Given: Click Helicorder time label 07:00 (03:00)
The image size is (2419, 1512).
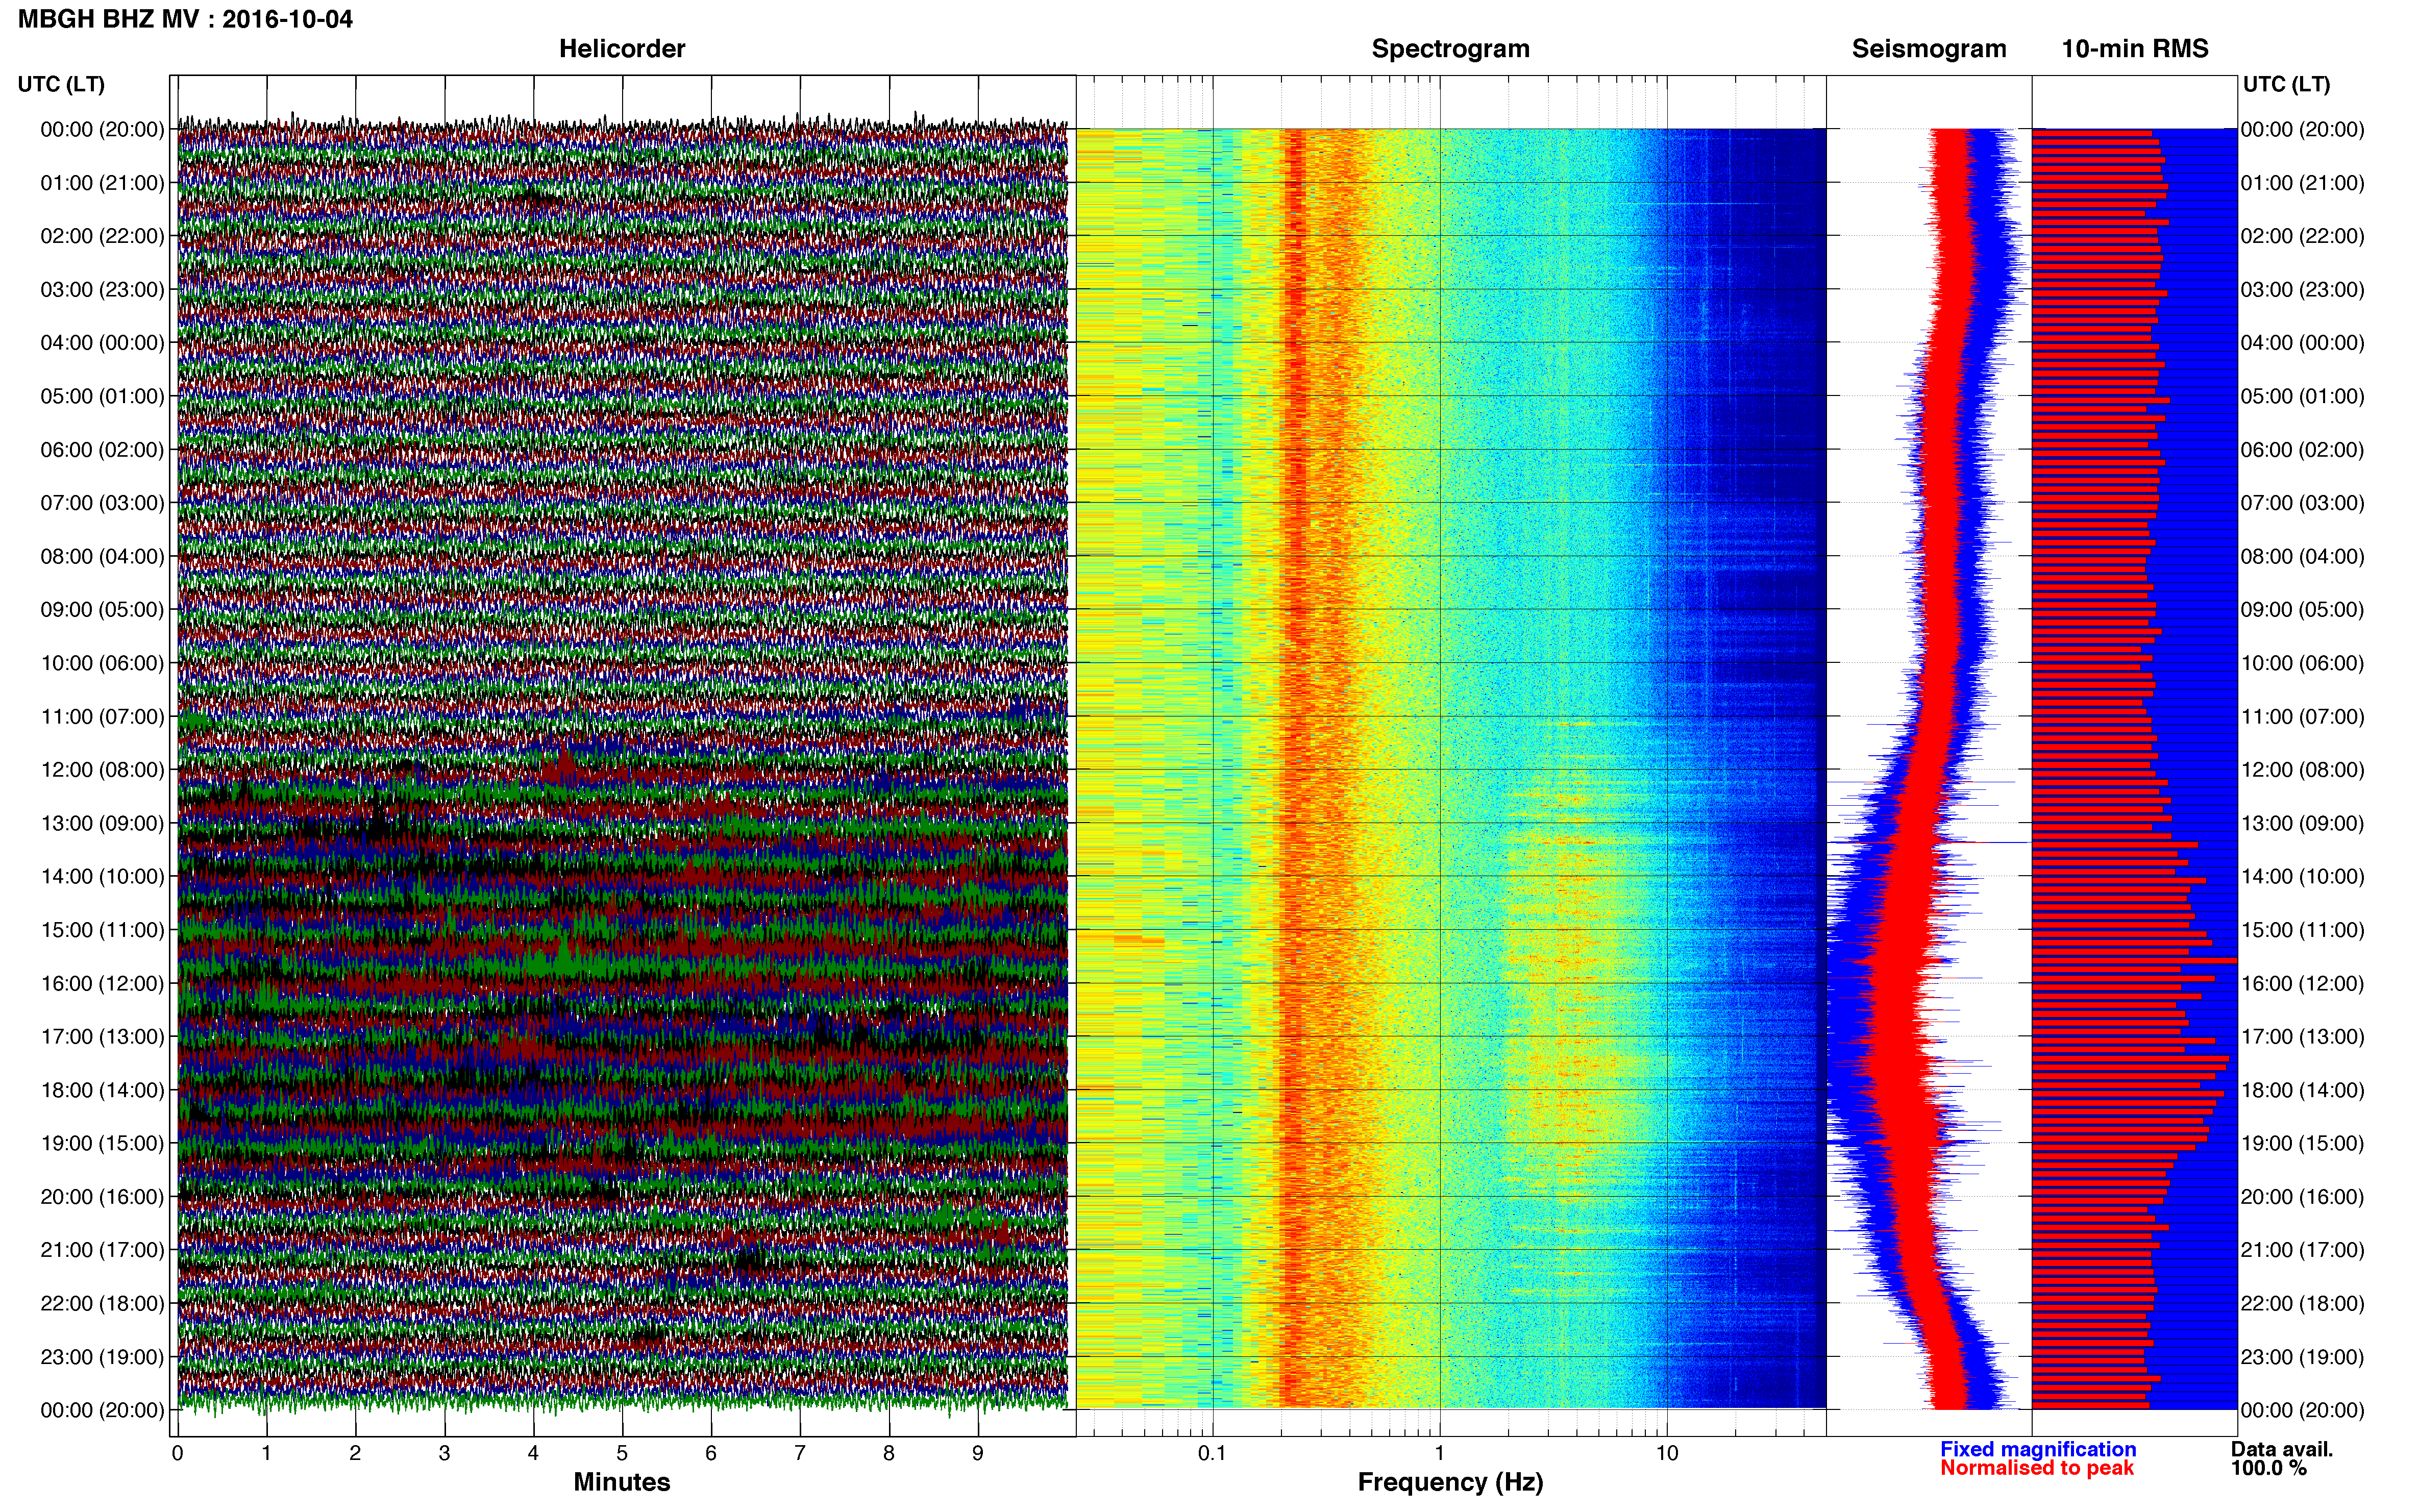Looking at the screenshot, I should coord(102,503).
